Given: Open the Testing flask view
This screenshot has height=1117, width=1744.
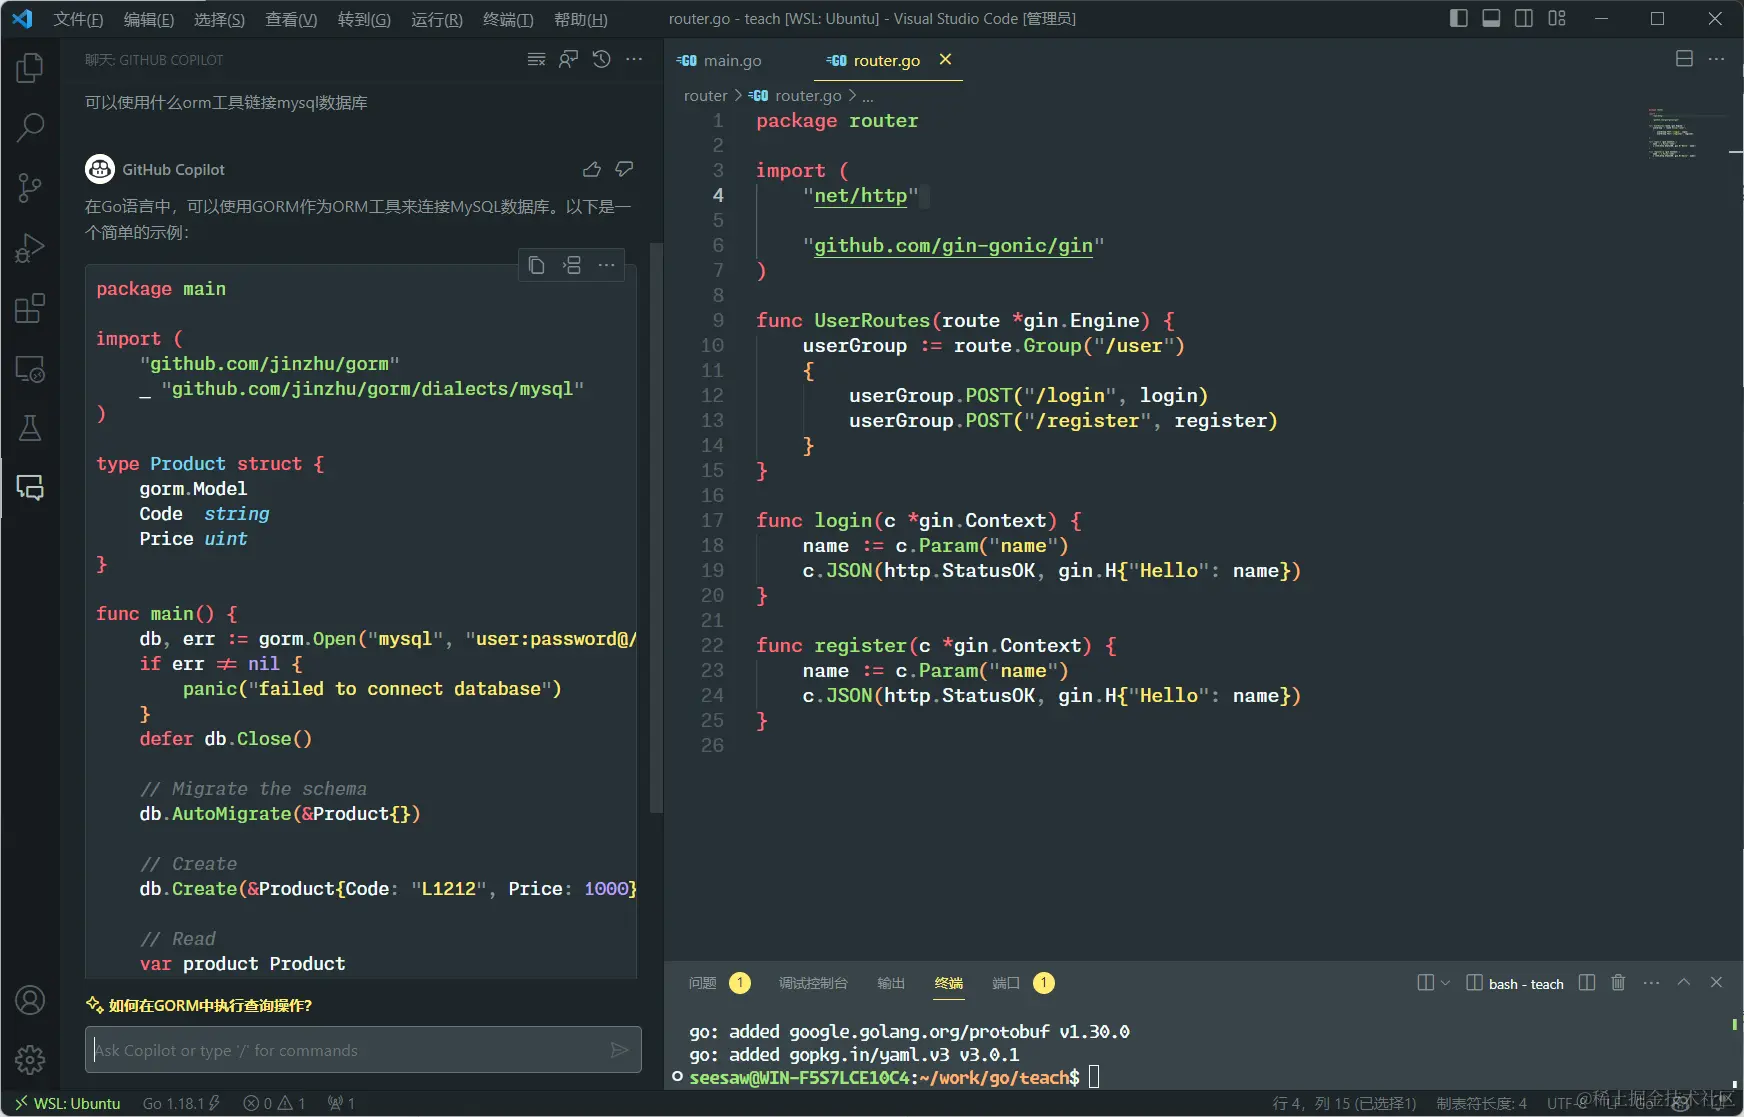Looking at the screenshot, I should click(30, 428).
